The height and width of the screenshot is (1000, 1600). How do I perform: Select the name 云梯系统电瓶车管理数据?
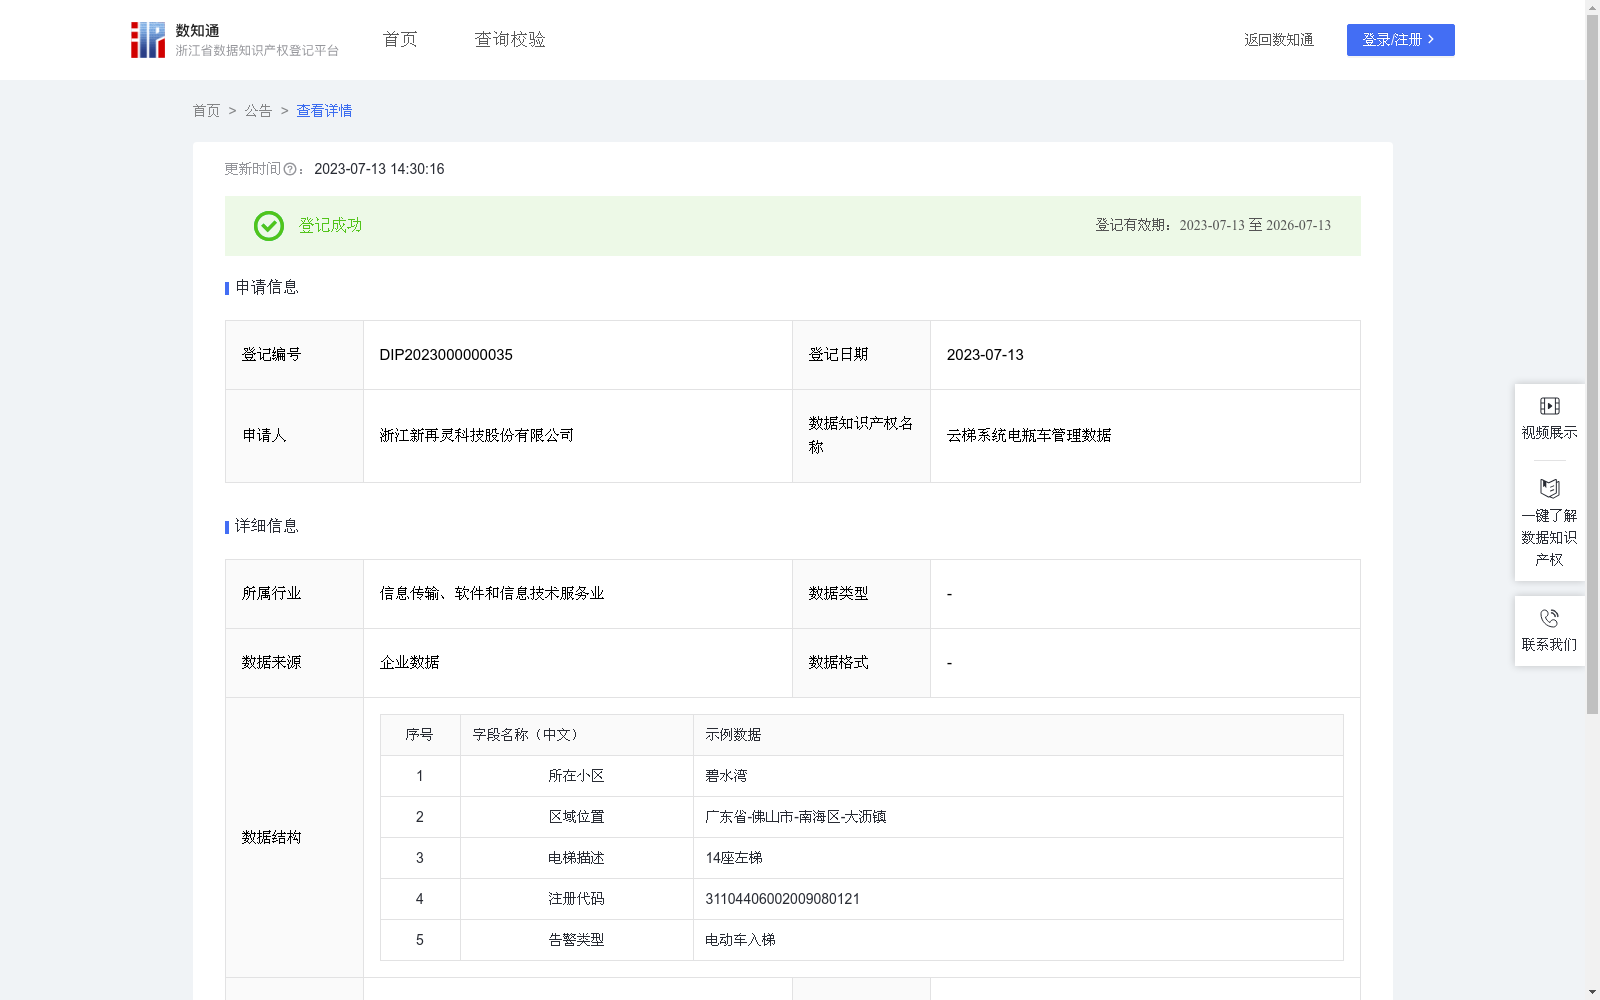click(x=1029, y=436)
